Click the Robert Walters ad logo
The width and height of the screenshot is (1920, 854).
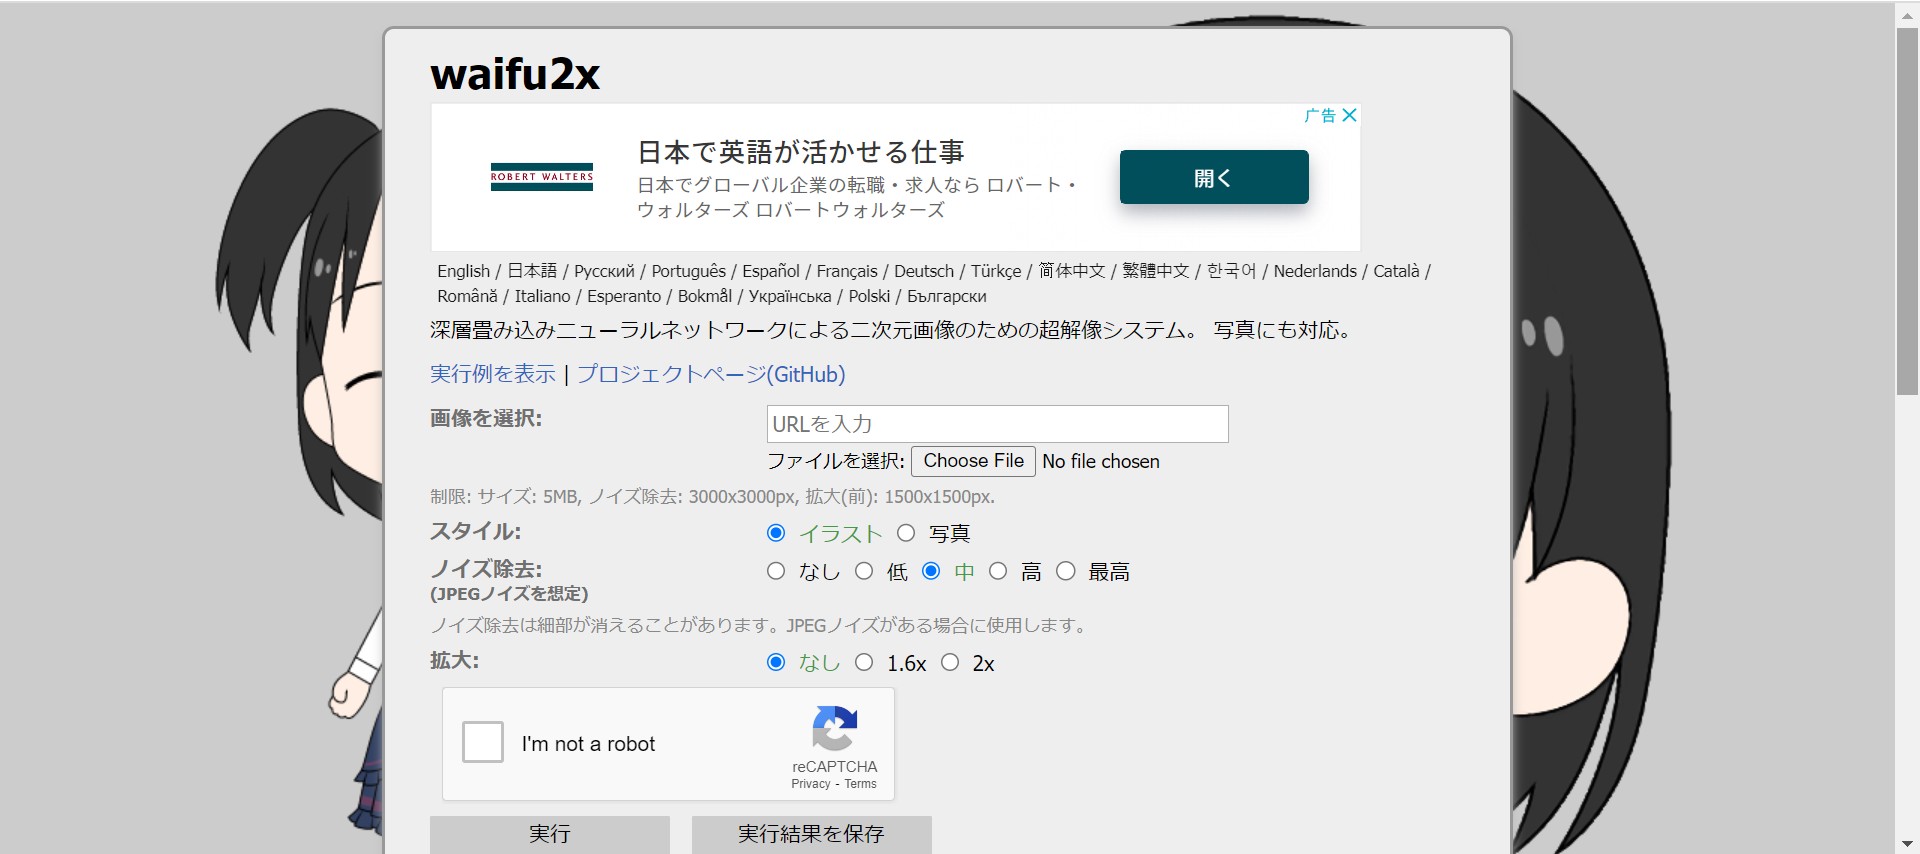[x=541, y=177]
